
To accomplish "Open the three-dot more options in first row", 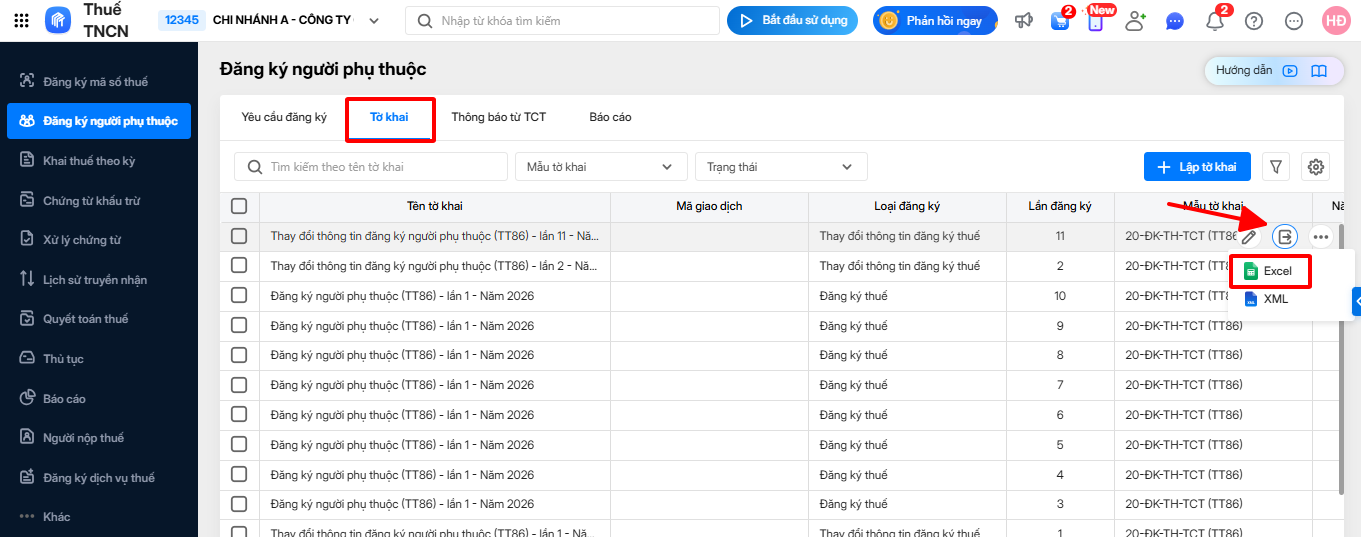I will point(1321,237).
